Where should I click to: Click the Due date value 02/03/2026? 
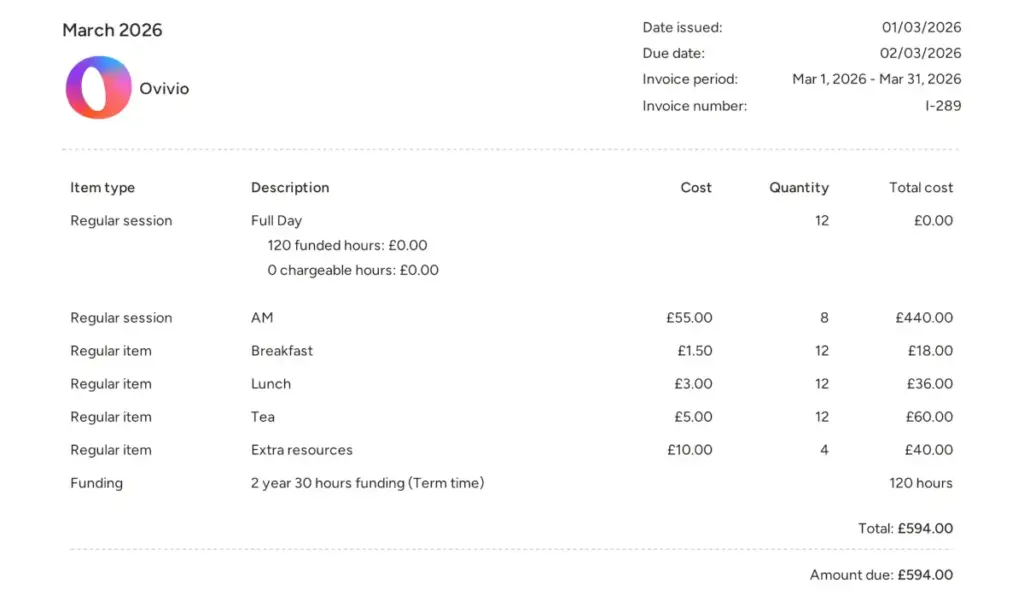(x=921, y=53)
